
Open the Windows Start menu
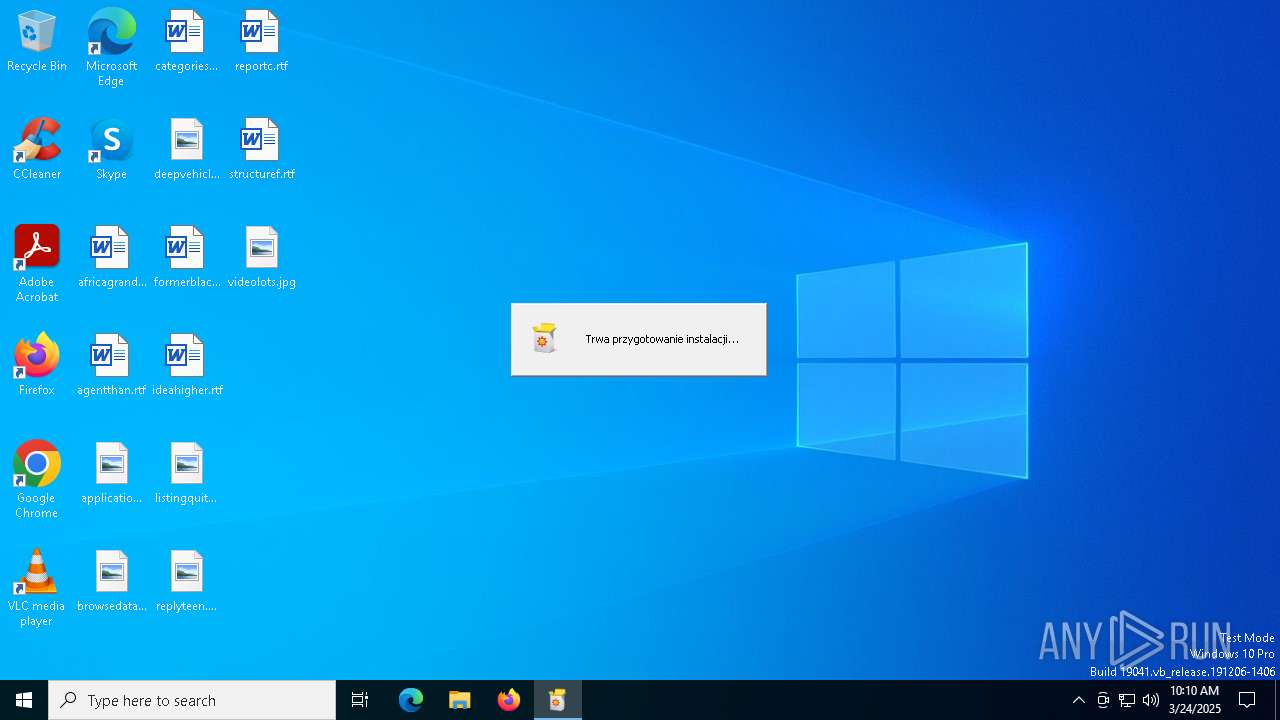point(24,700)
